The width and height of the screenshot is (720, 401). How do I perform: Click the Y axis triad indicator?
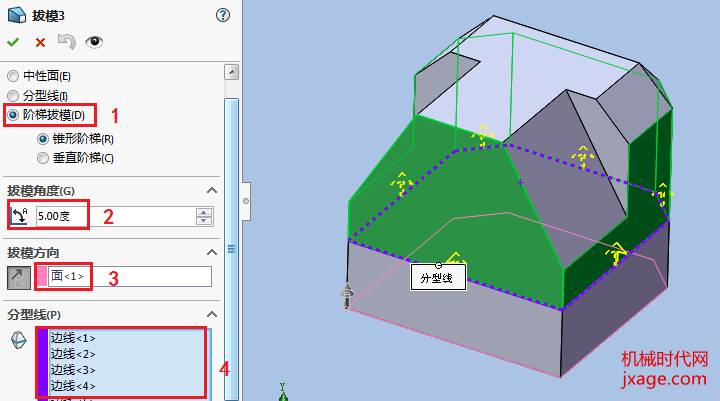pyautogui.click(x=283, y=391)
